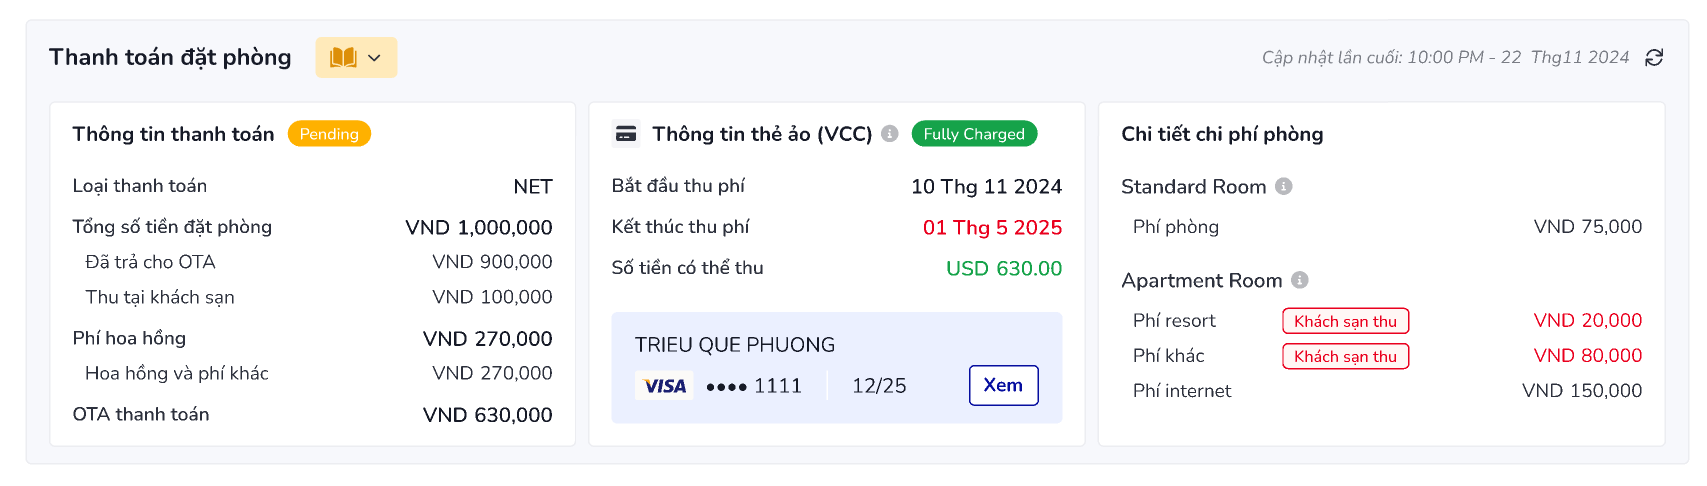Open the book icon dropdown

pos(356,57)
